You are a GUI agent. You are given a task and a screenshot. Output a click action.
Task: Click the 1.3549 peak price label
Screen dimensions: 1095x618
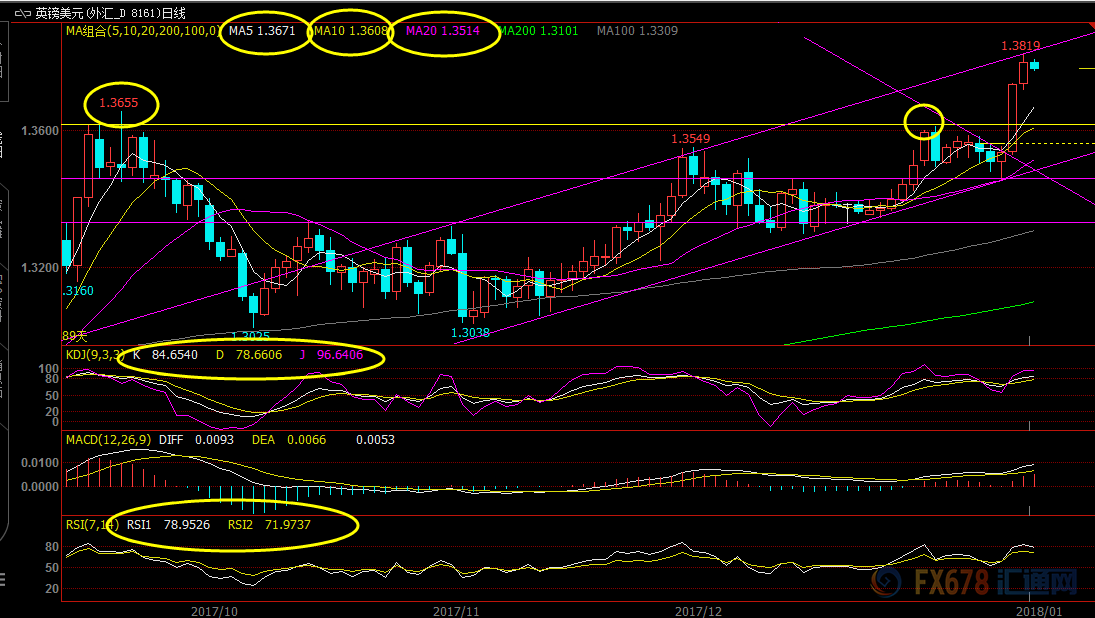coord(690,138)
